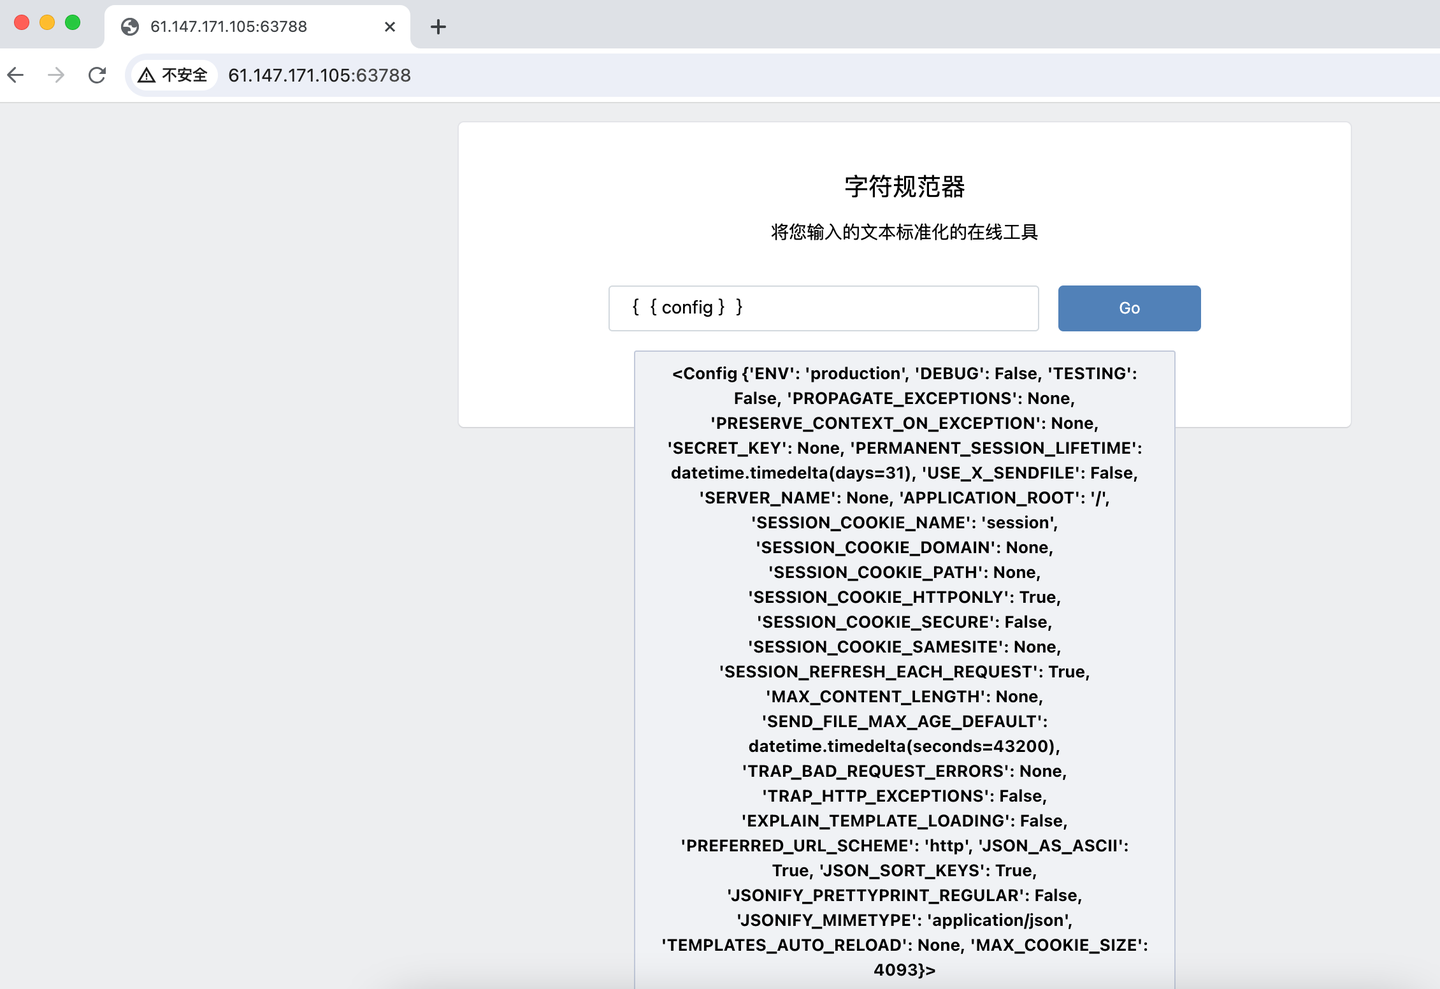The height and width of the screenshot is (989, 1440).
Task: Click the 'SESSION_COOKIE_NAME' line in results
Action: click(x=903, y=522)
